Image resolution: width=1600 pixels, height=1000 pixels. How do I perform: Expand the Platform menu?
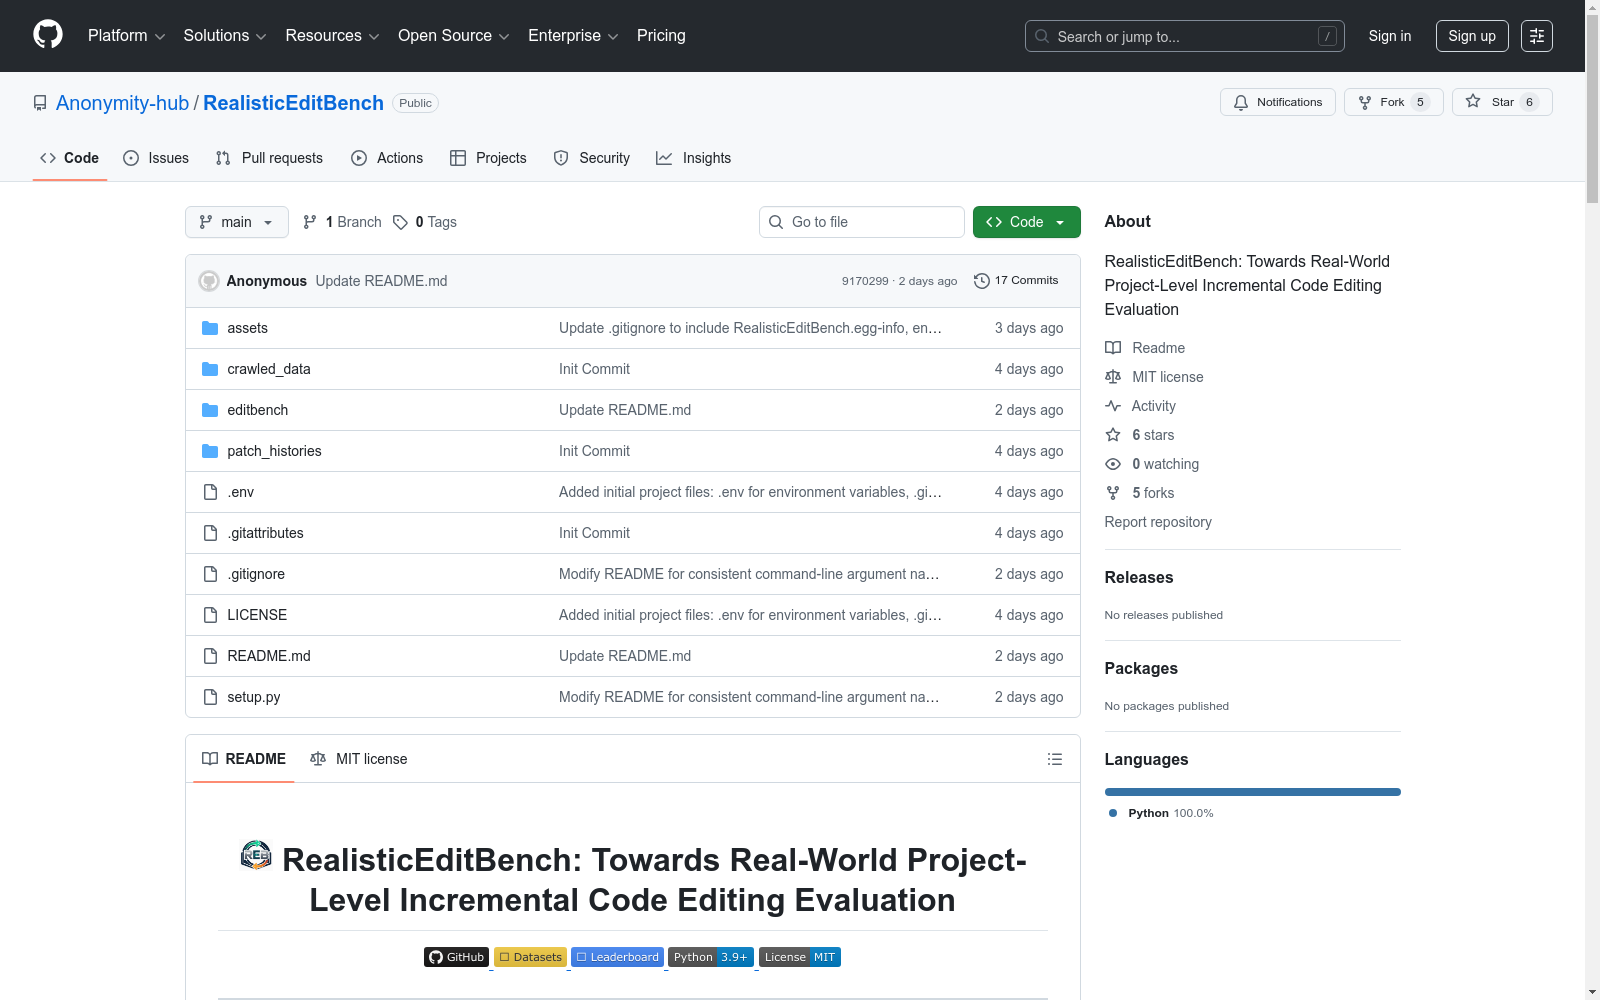[126, 36]
